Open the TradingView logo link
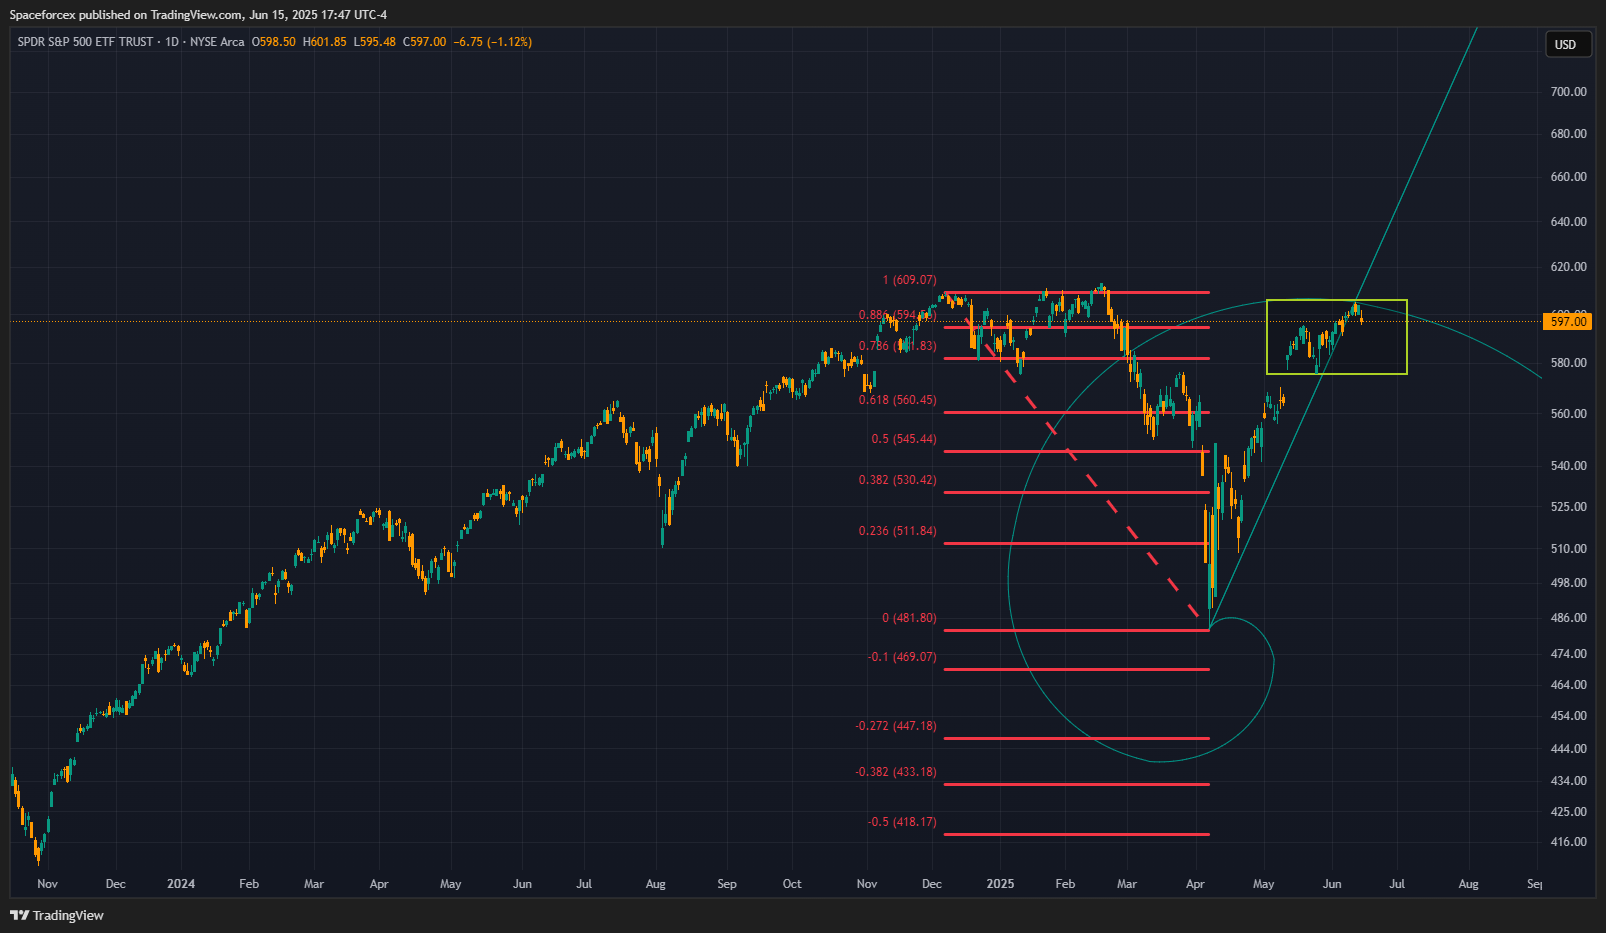Viewport: 1606px width, 933px height. pos(57,915)
